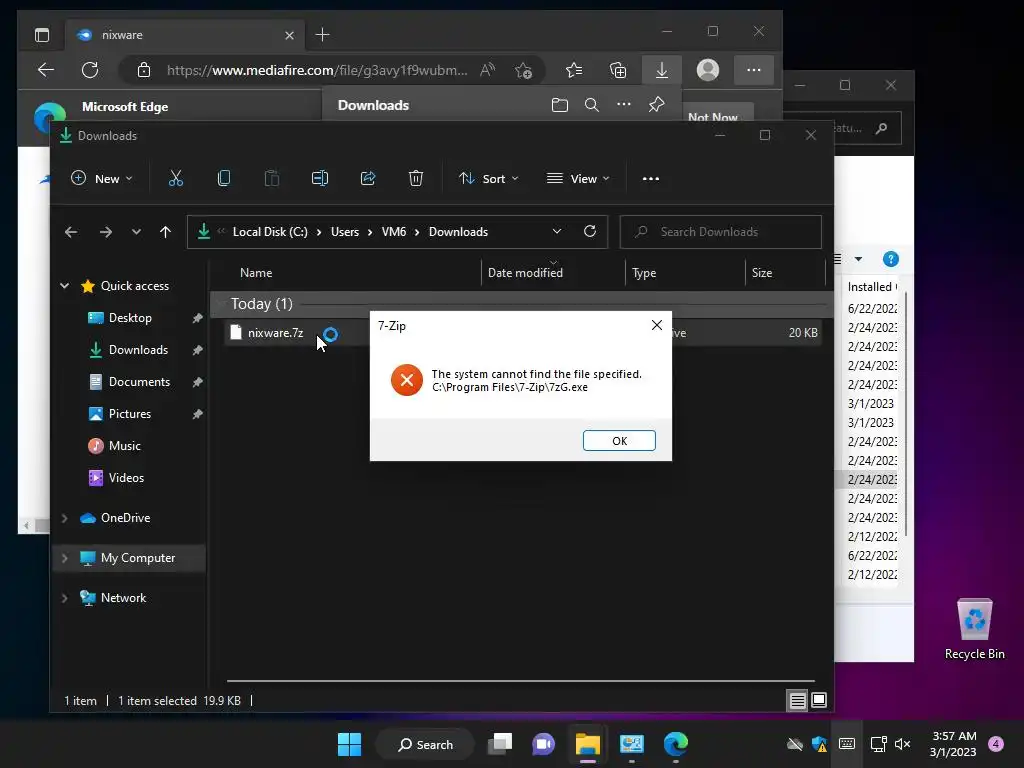Viewport: 1024px width, 768px height.
Task: Sort by Date modified column header
Action: pyautogui.click(x=525, y=273)
